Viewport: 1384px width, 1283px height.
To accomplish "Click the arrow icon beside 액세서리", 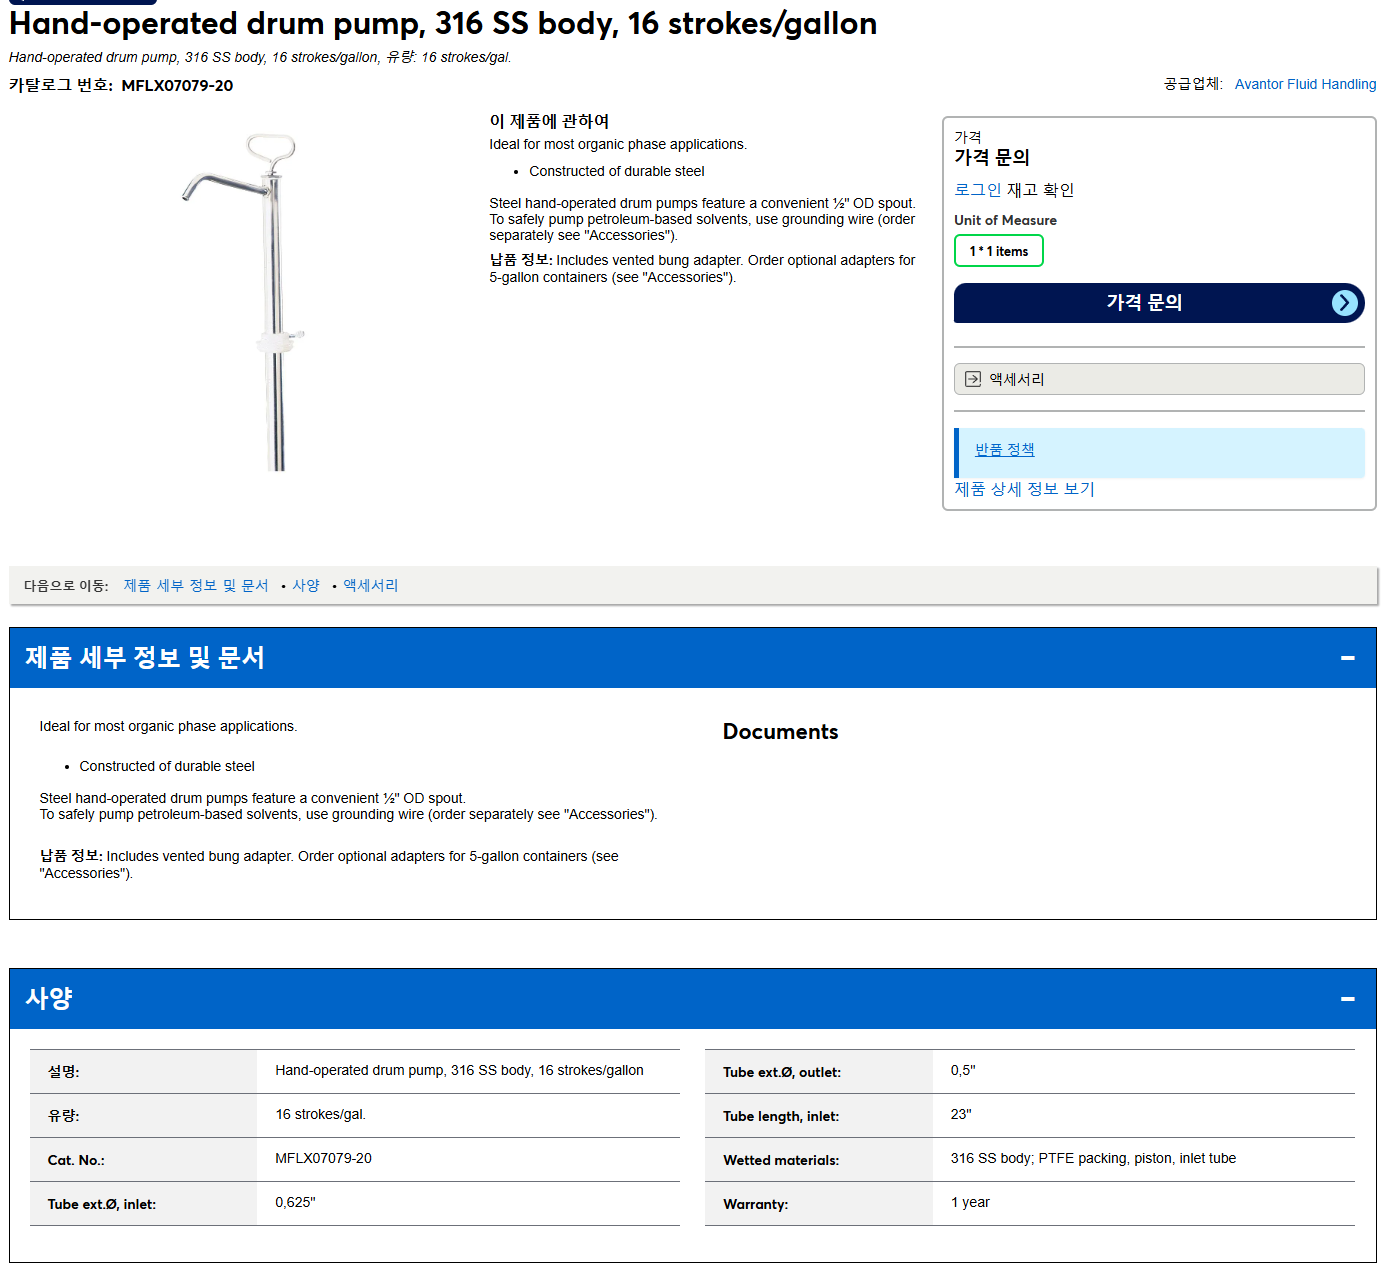I will click(x=973, y=379).
